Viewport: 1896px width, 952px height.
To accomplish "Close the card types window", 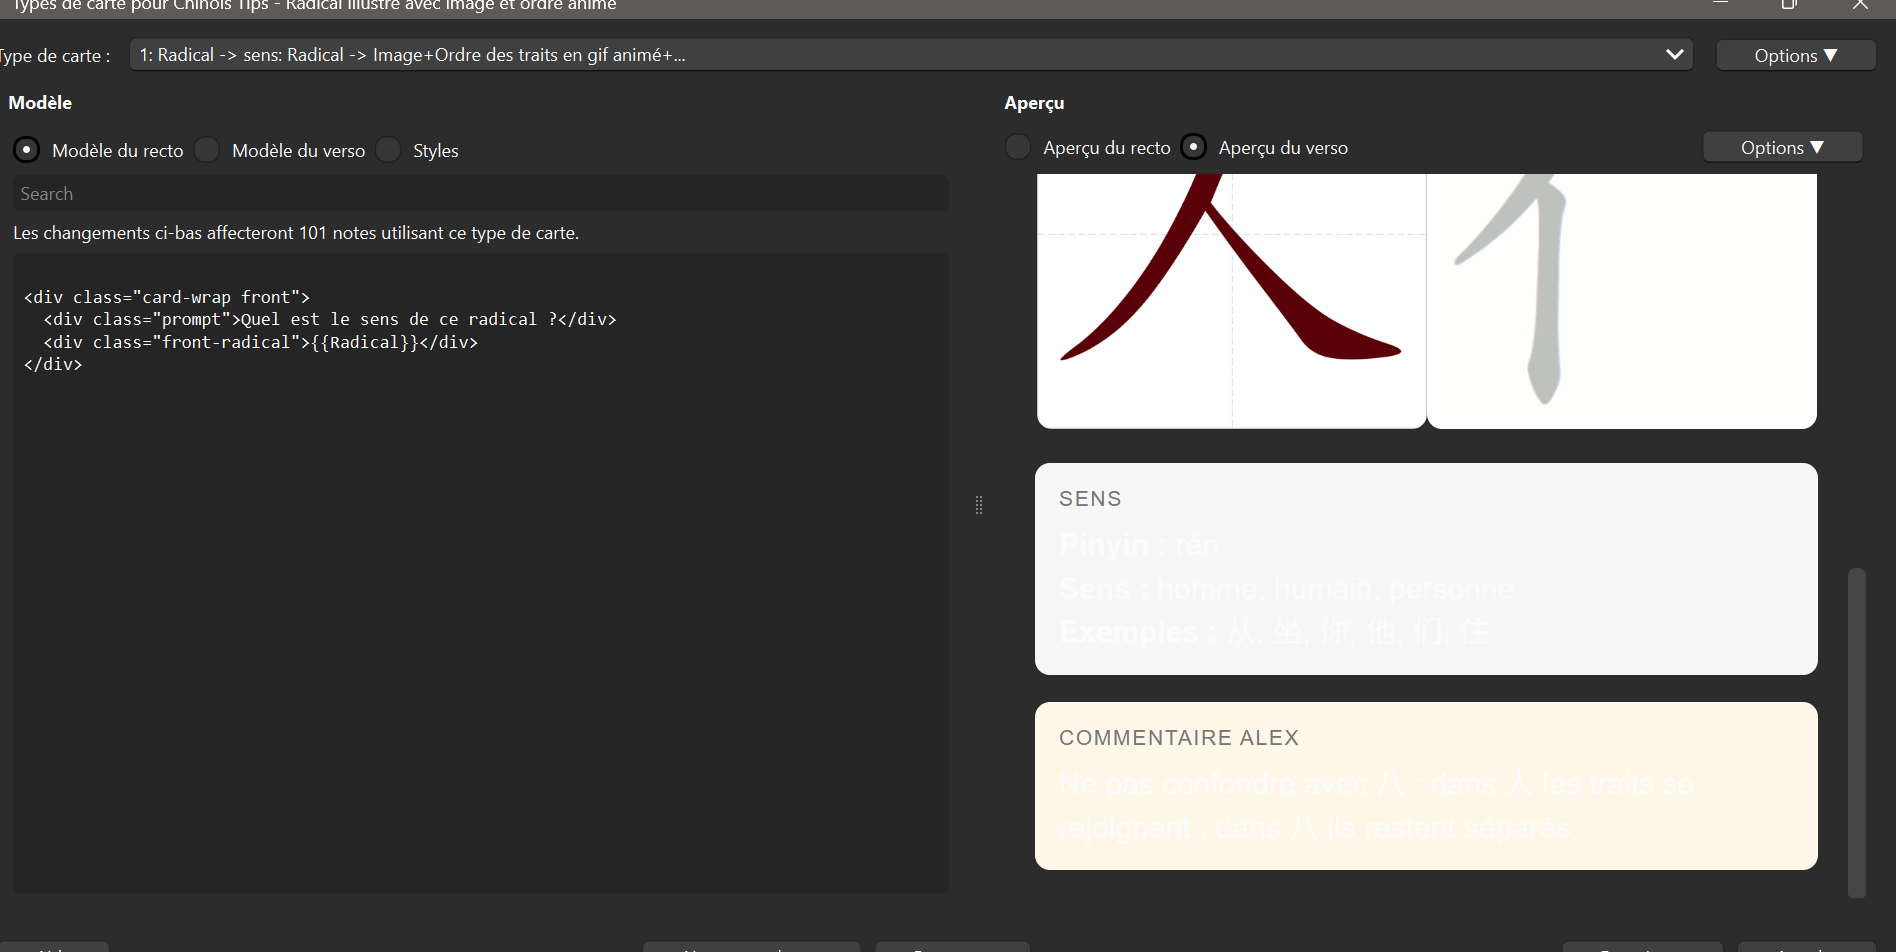I will pos(1860,5).
